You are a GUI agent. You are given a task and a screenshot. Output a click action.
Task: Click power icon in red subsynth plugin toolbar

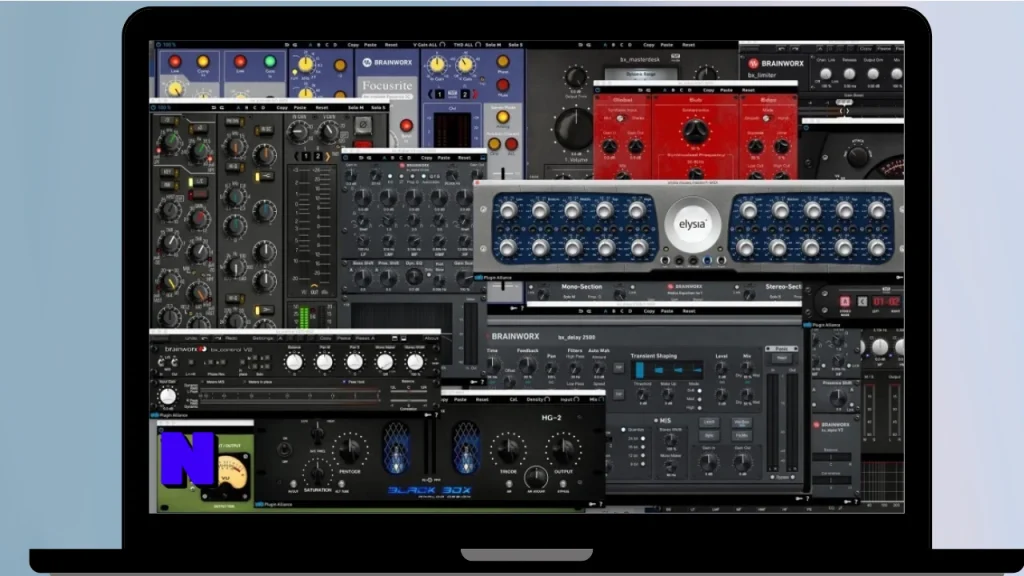598,90
